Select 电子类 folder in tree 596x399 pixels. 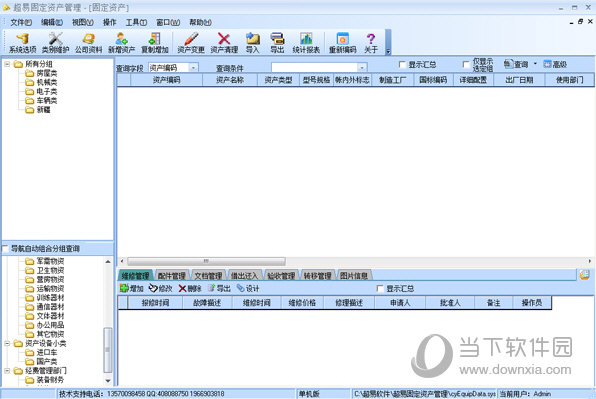pyautogui.click(x=41, y=91)
